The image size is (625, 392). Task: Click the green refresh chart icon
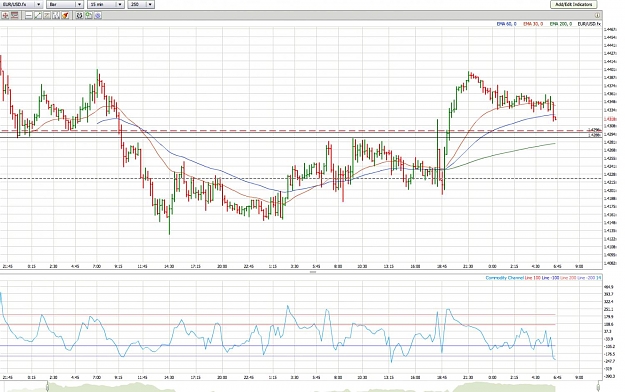click(88, 16)
